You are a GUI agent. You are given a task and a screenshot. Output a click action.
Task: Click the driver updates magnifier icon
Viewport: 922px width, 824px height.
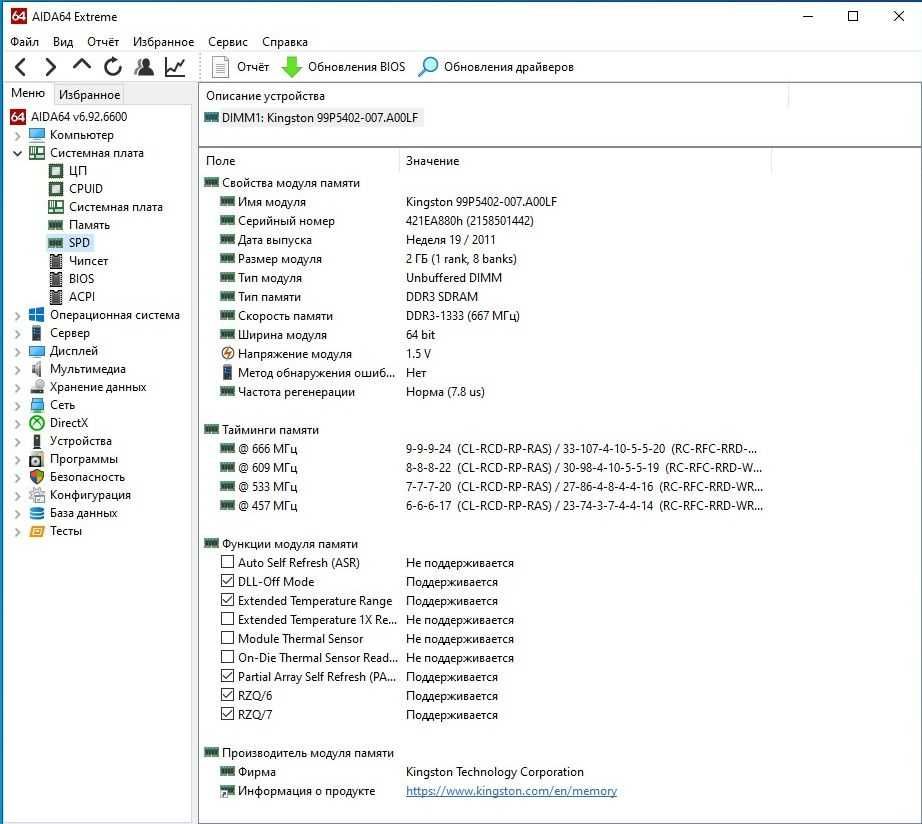tap(428, 67)
